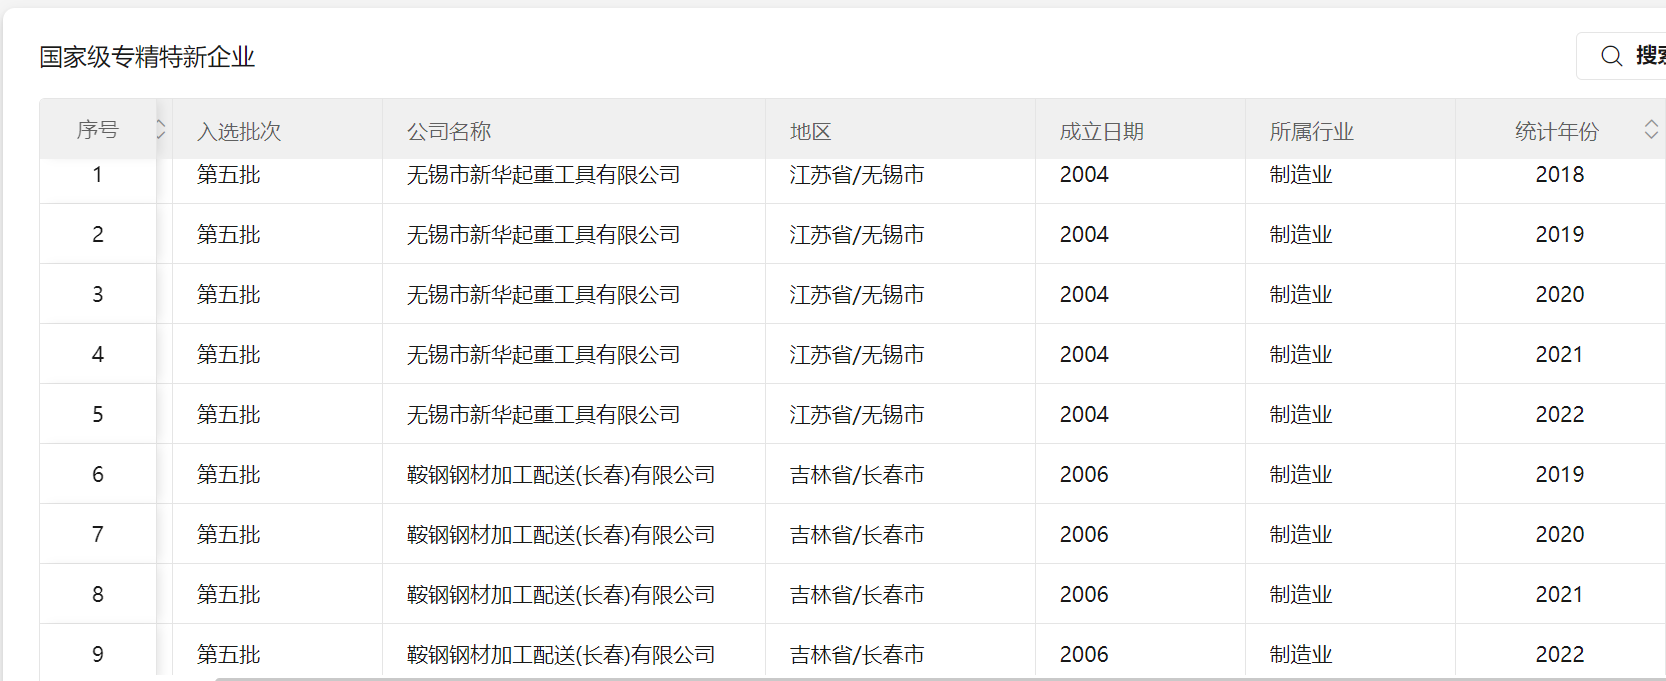
Task: Click 鞍钢钢材加工配送(长春)有限公司 in row 6
Action: 561,474
